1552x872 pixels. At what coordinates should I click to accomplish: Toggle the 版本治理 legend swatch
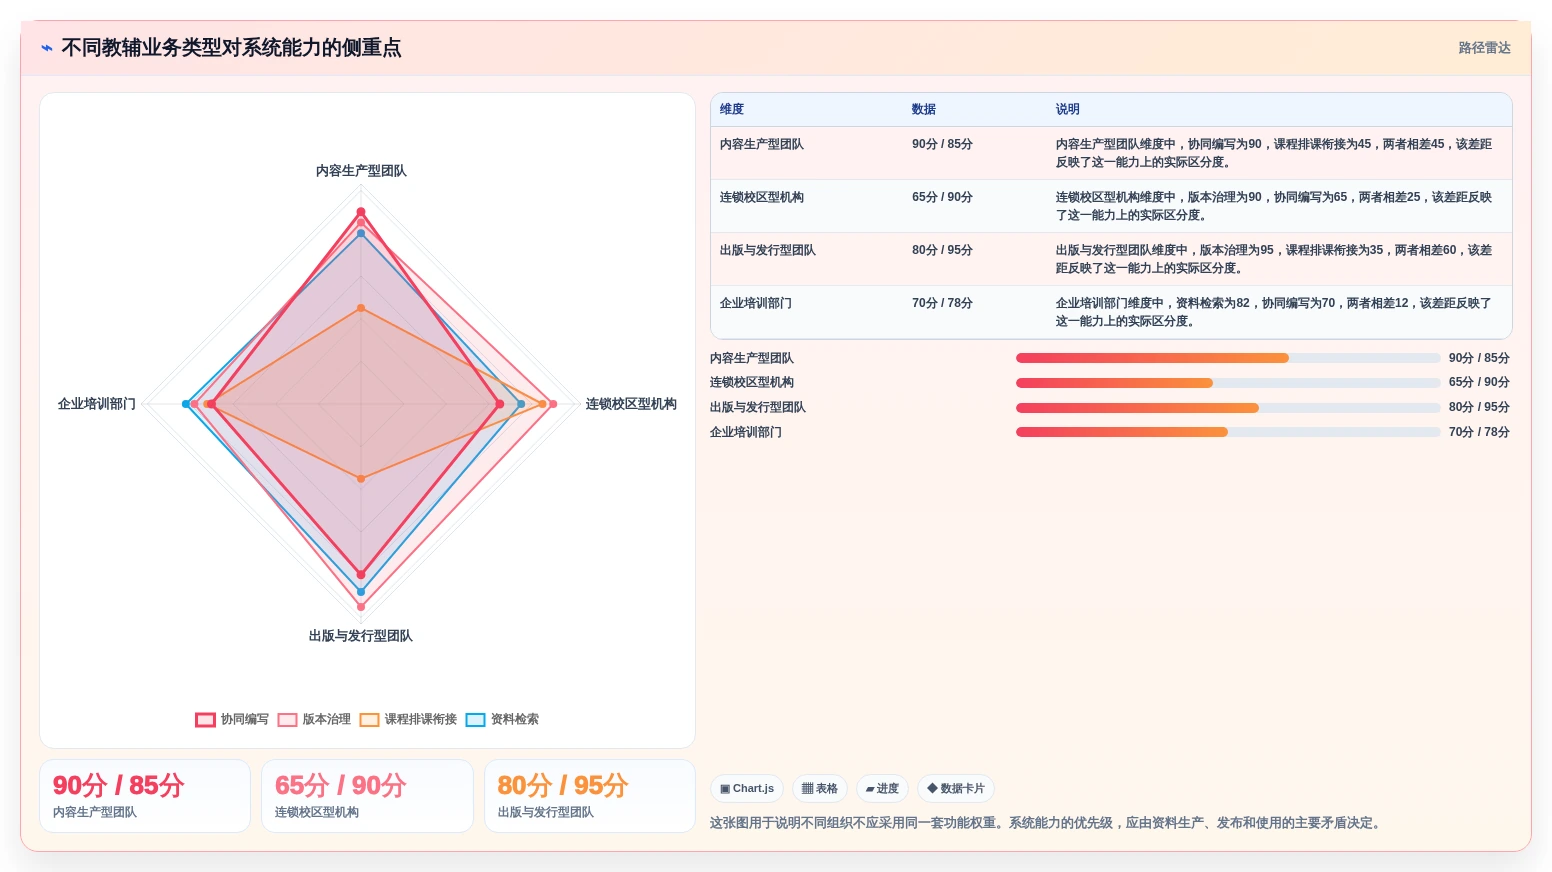tap(288, 720)
